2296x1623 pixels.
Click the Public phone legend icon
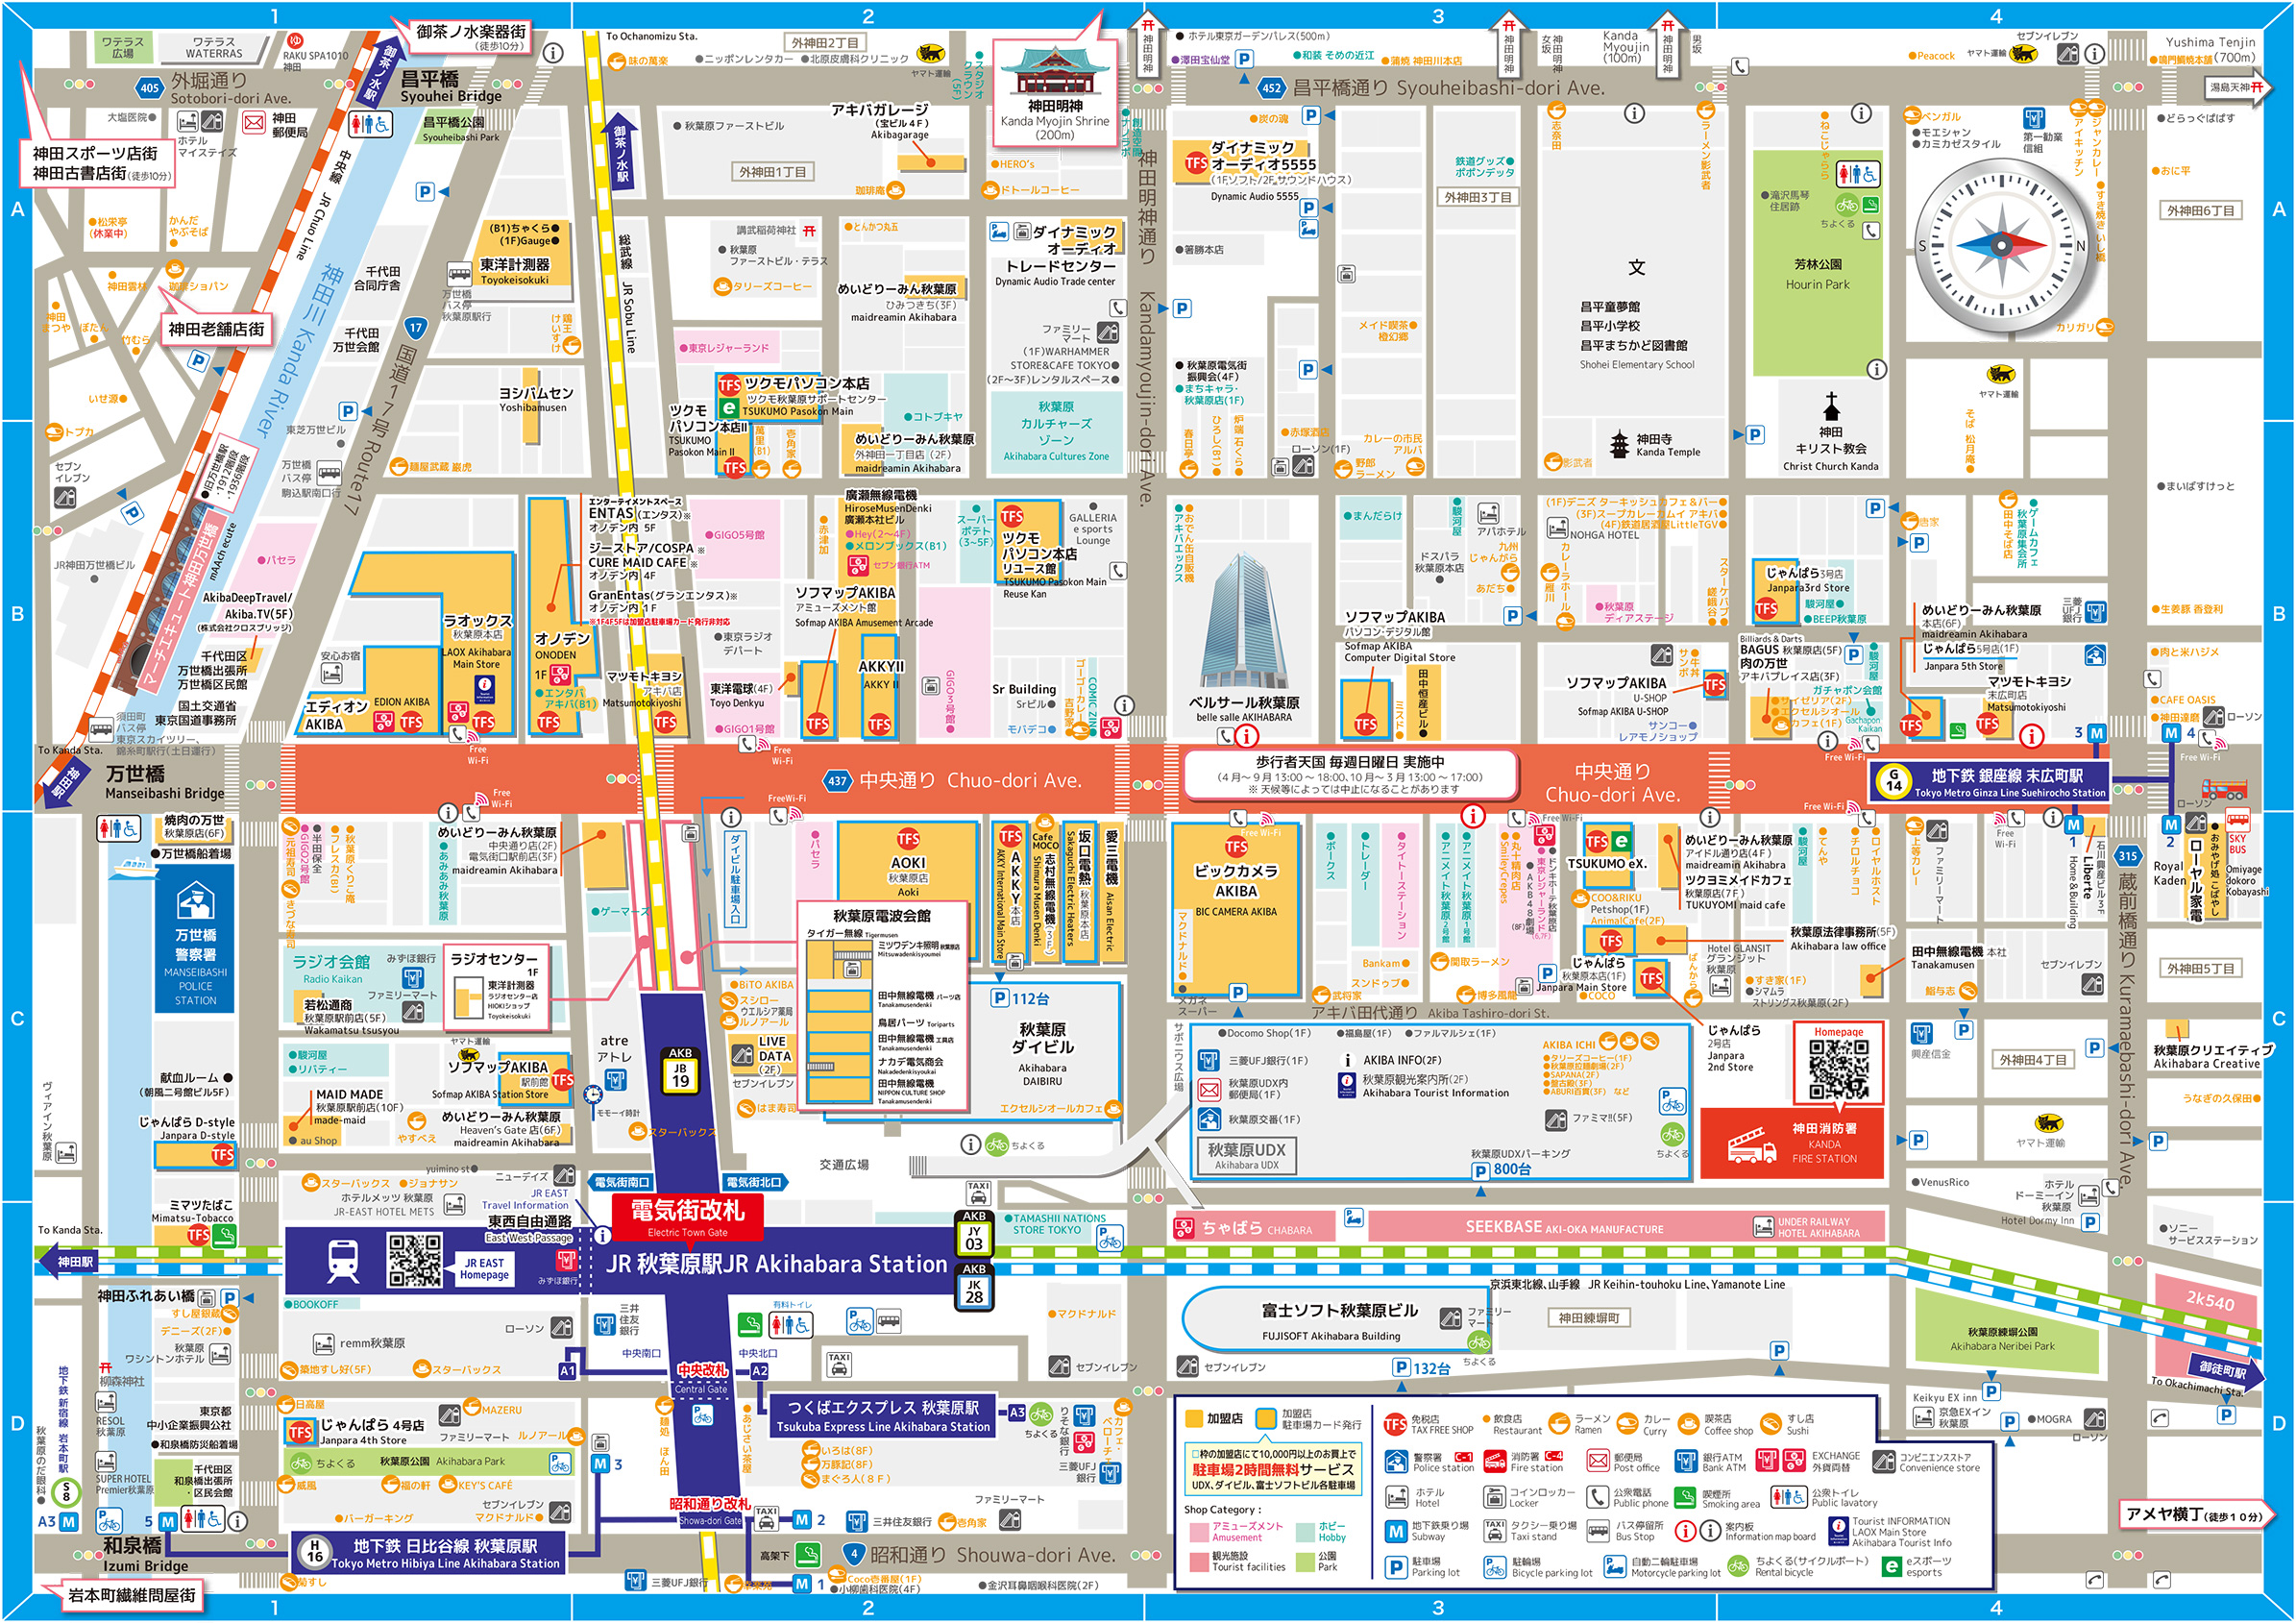point(1597,1497)
